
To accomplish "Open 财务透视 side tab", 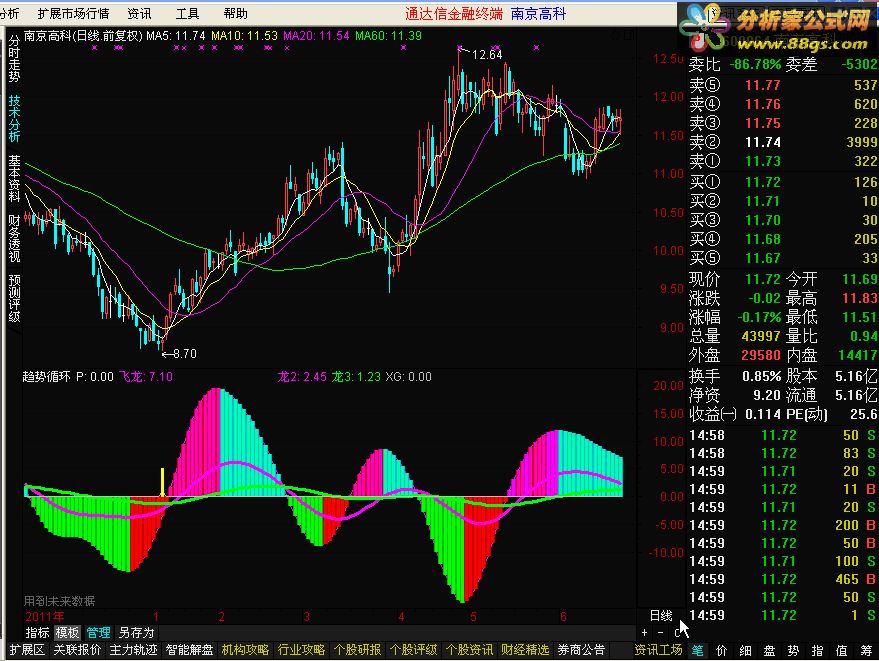I will click(x=14, y=239).
